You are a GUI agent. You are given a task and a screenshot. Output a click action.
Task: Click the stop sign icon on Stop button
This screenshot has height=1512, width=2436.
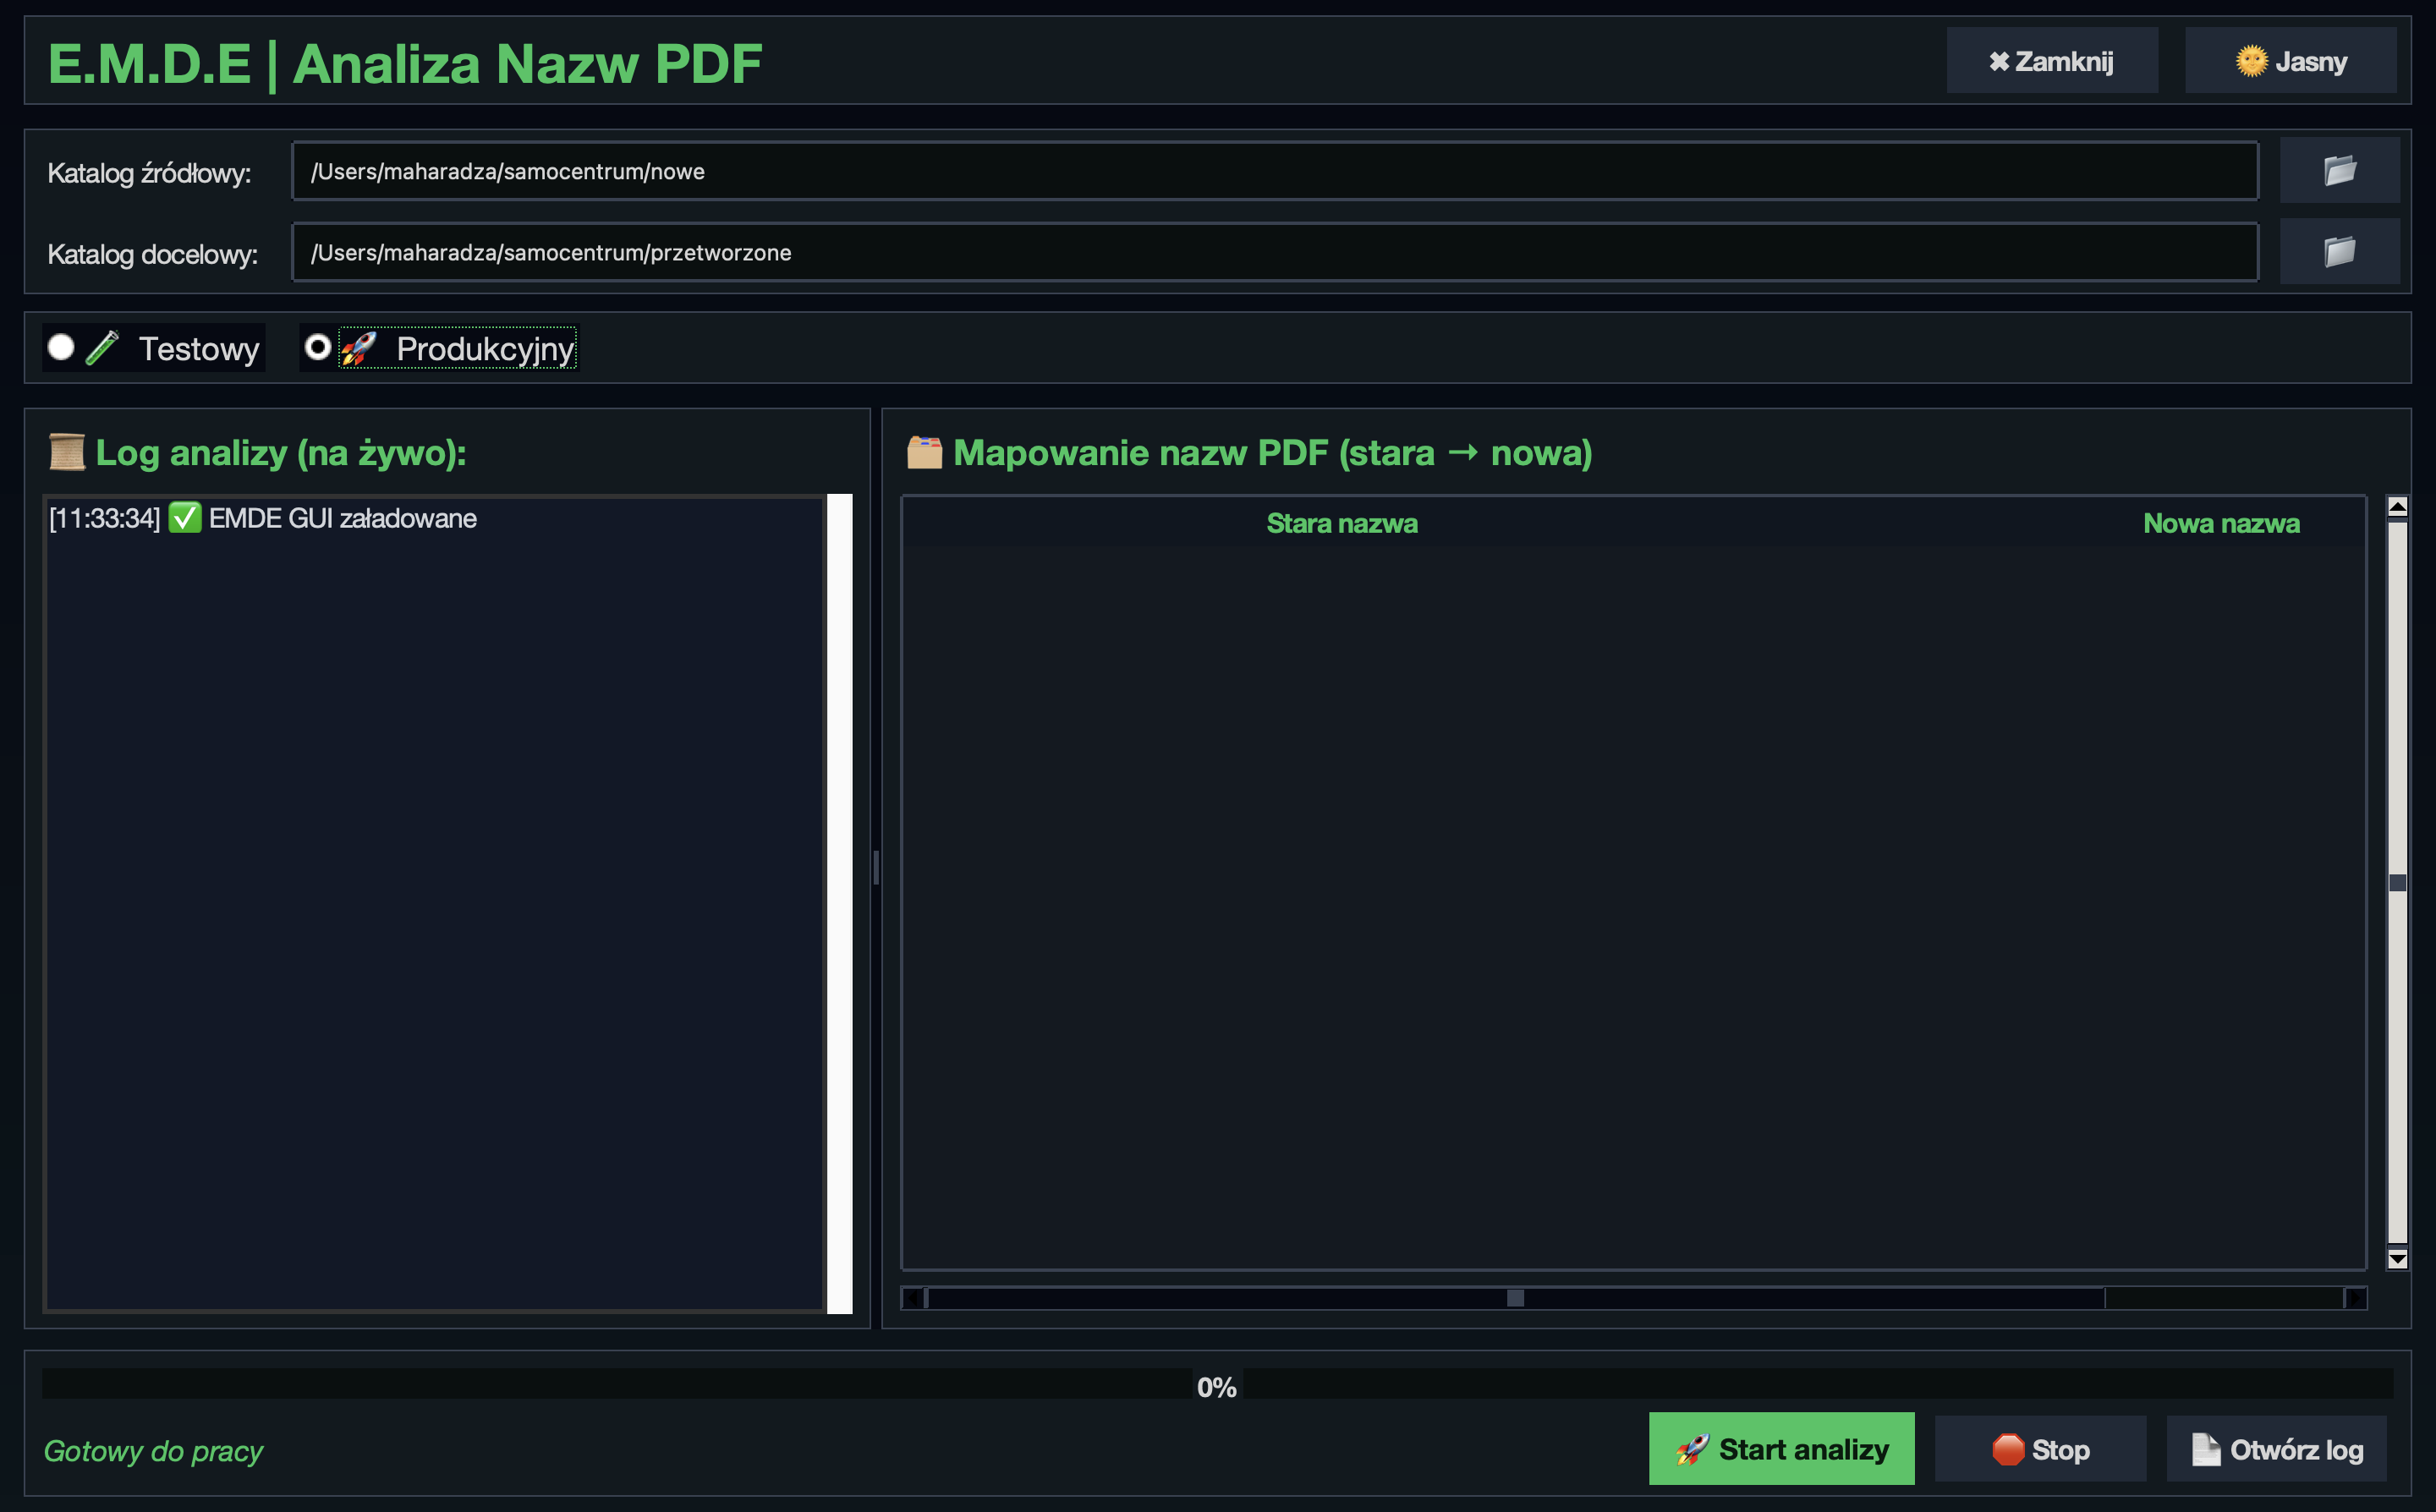click(2009, 1448)
